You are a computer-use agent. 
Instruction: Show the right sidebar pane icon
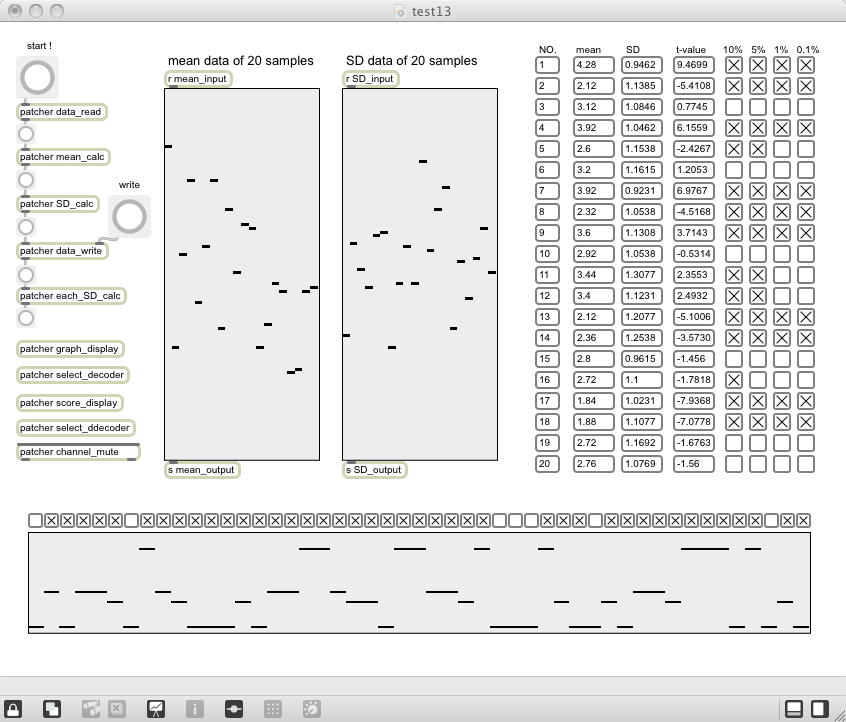pos(820,709)
